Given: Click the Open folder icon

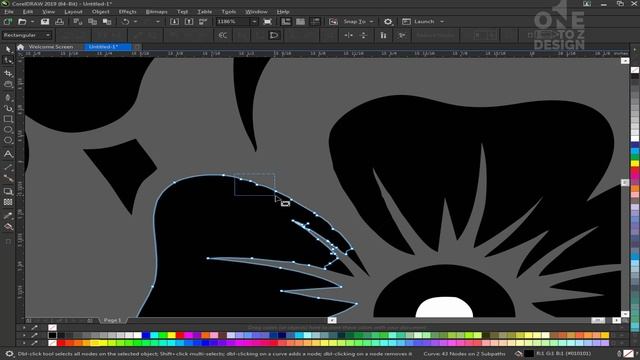Looking at the screenshot, I should [22, 22].
